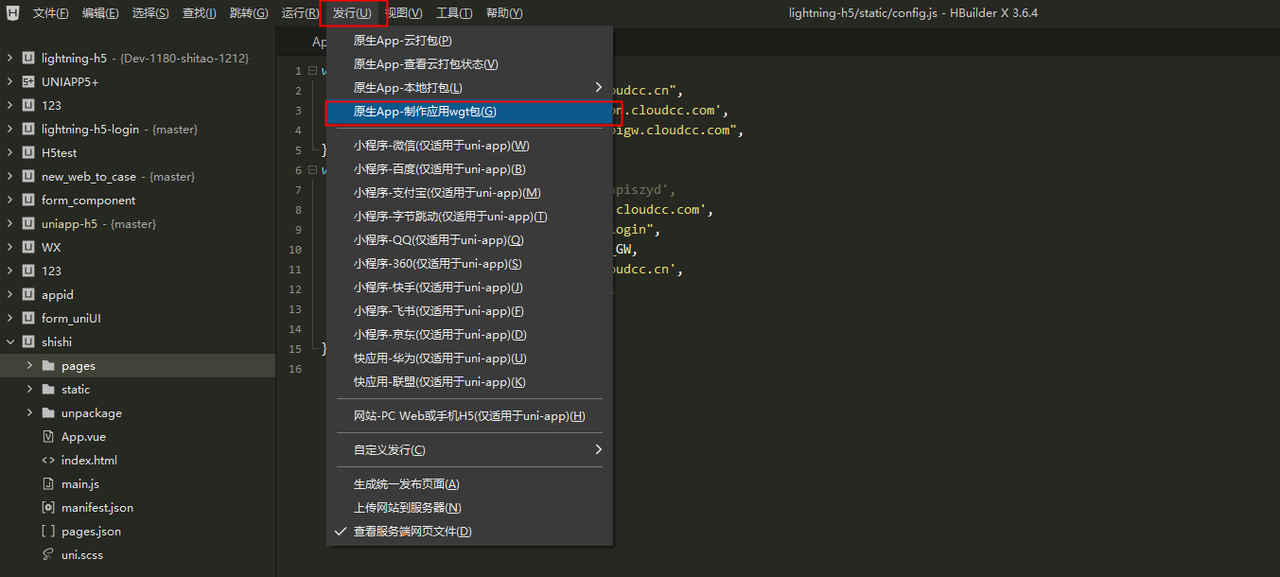Viewport: 1280px width, 577px height.
Task: Collapse the shishi project folder
Action: (x=10, y=342)
